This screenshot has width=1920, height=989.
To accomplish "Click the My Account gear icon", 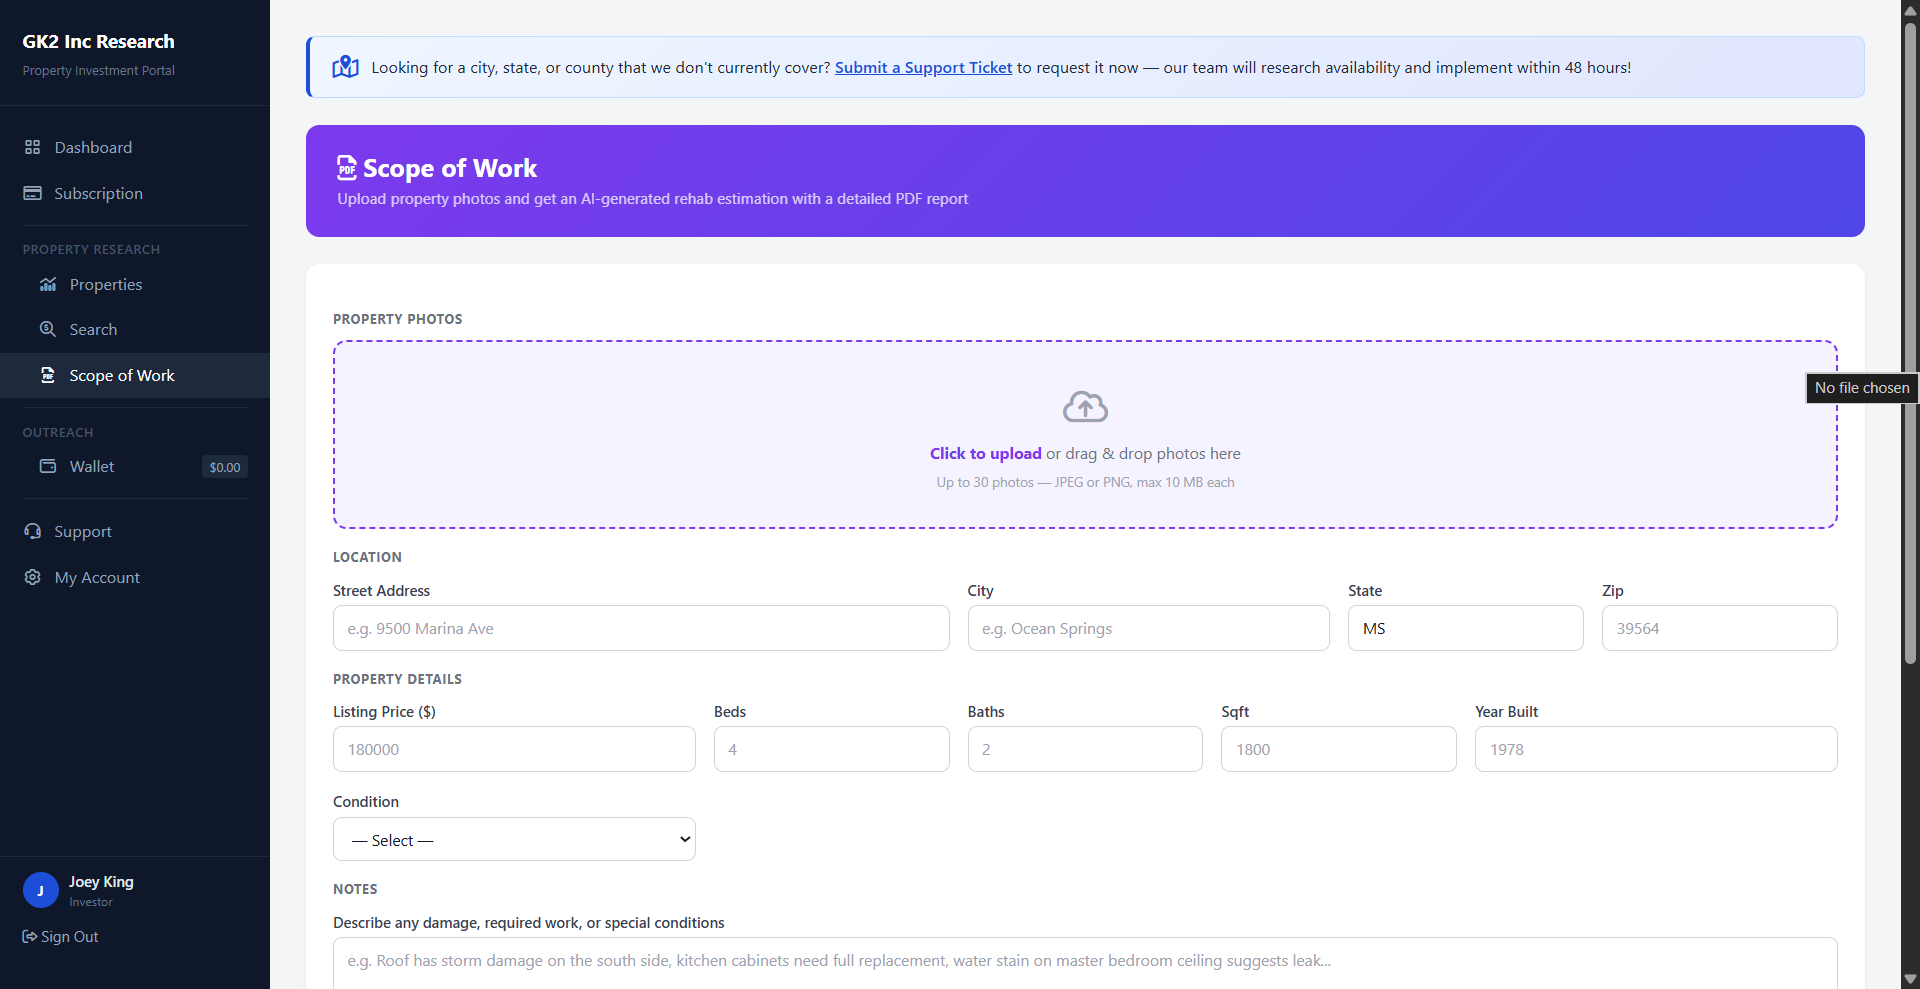I will (x=31, y=577).
